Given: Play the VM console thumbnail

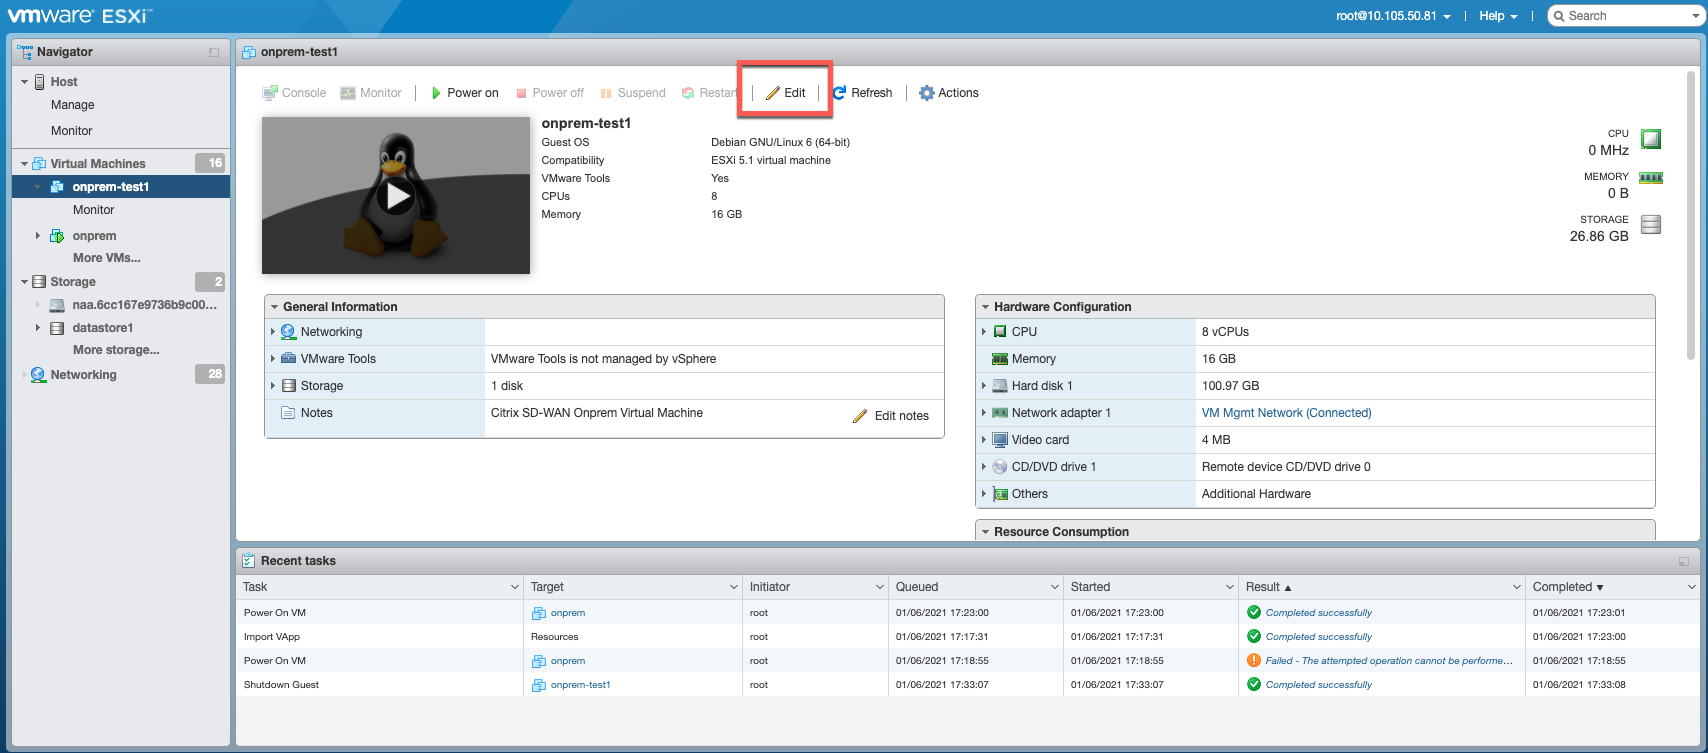Looking at the screenshot, I should click(x=397, y=196).
